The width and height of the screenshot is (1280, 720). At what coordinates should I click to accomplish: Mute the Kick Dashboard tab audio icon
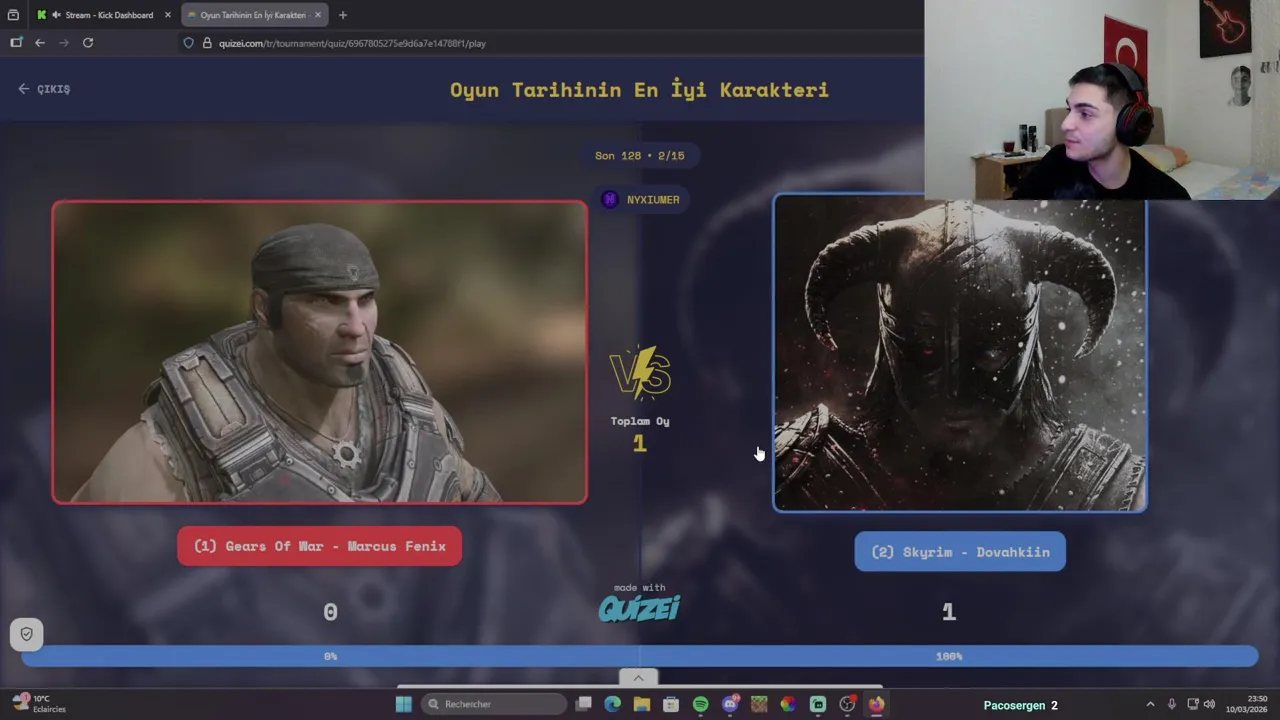coord(55,15)
